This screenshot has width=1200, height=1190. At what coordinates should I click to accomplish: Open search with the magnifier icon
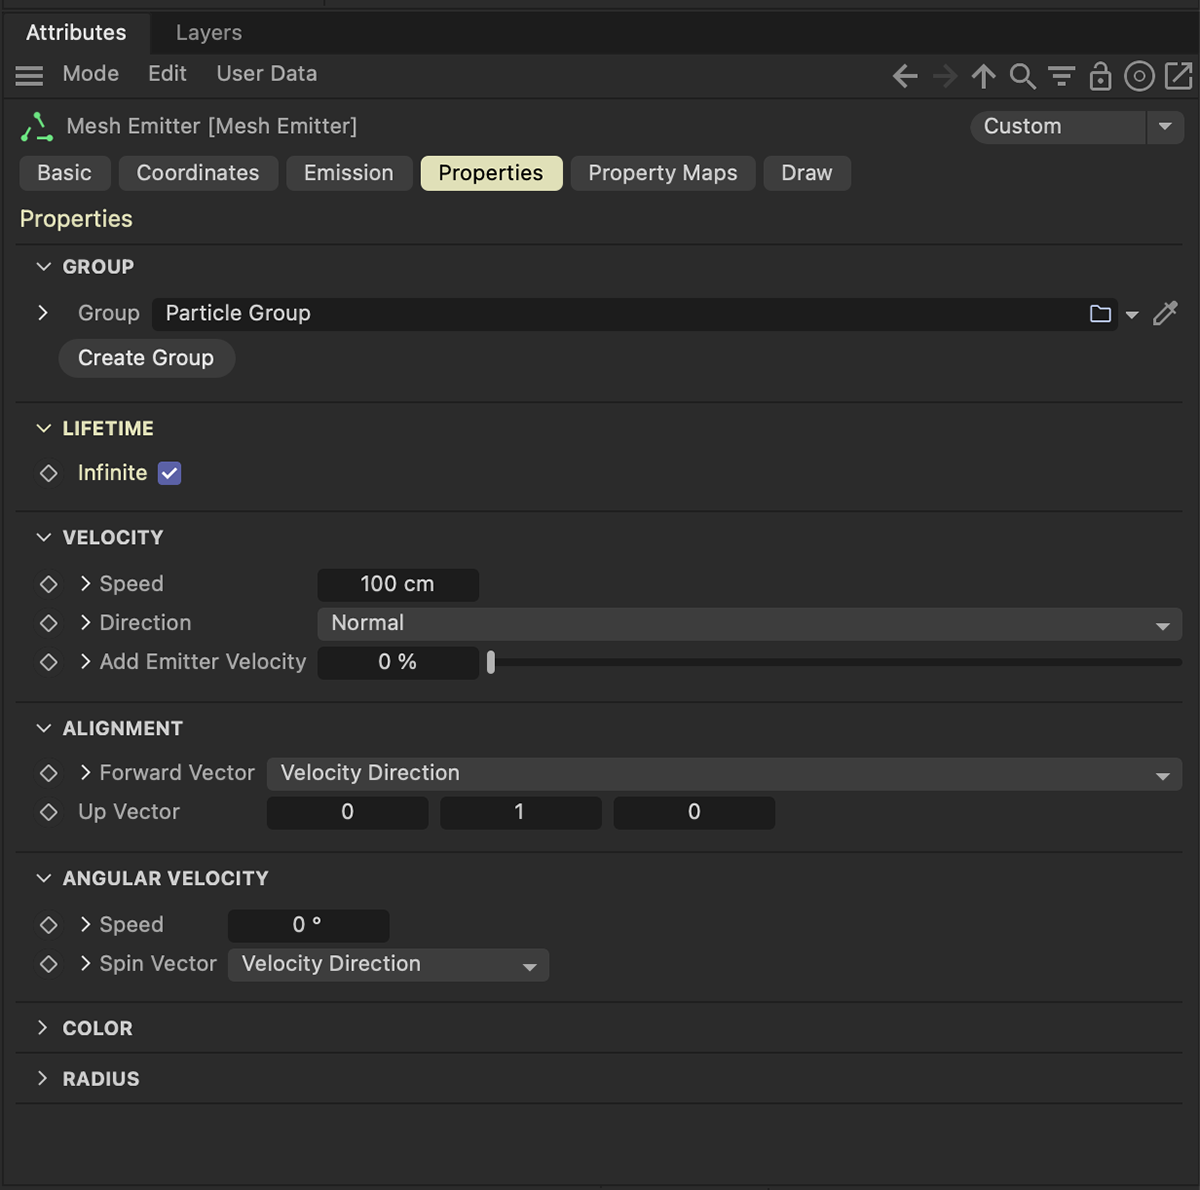1022,76
